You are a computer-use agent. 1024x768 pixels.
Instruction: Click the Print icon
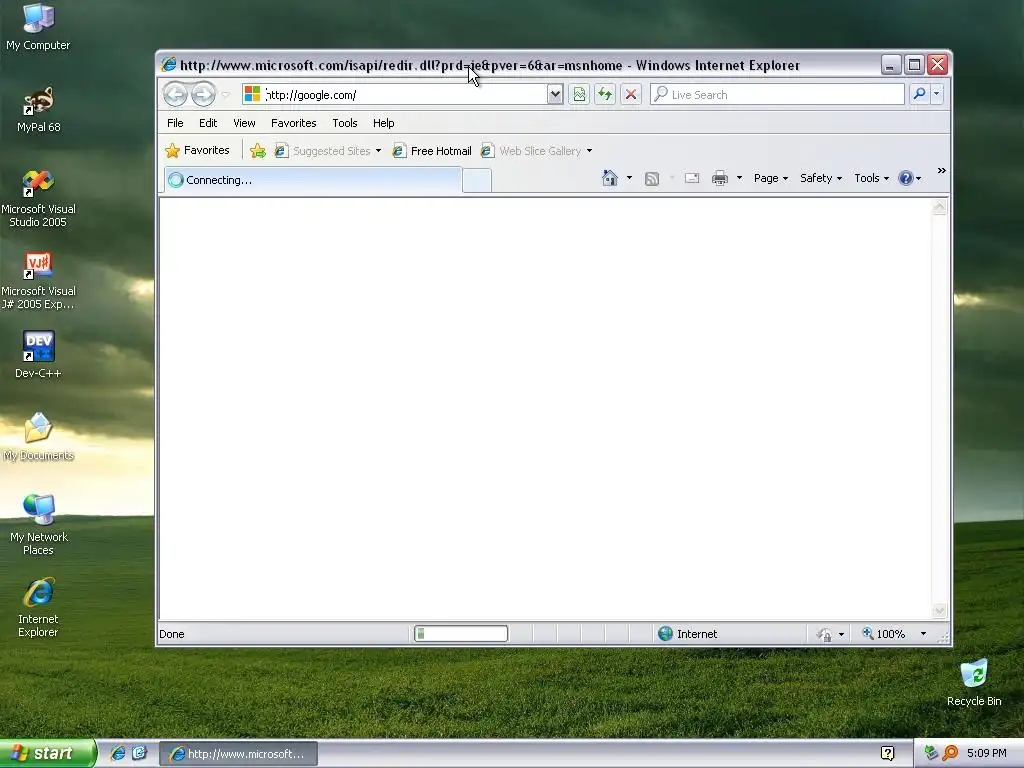[x=720, y=178]
